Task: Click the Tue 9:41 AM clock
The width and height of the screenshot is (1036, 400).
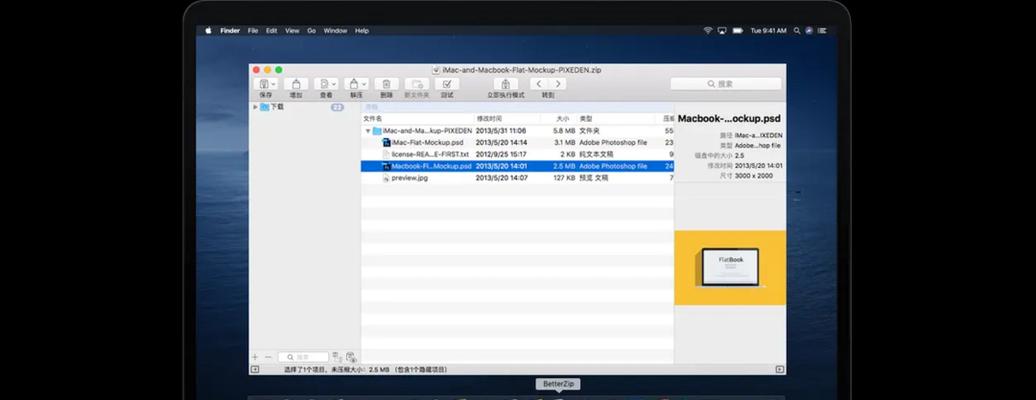Action: pyautogui.click(x=768, y=30)
